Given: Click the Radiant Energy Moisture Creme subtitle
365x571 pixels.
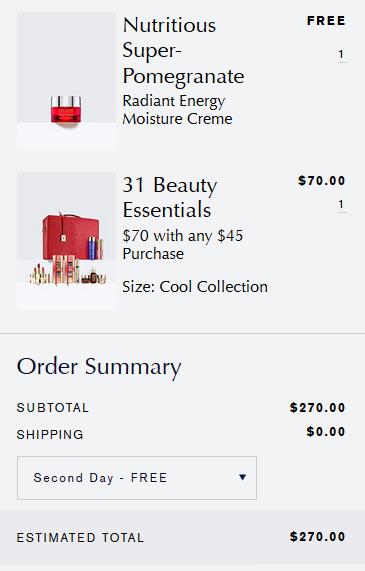Looking at the screenshot, I should coord(177,110).
